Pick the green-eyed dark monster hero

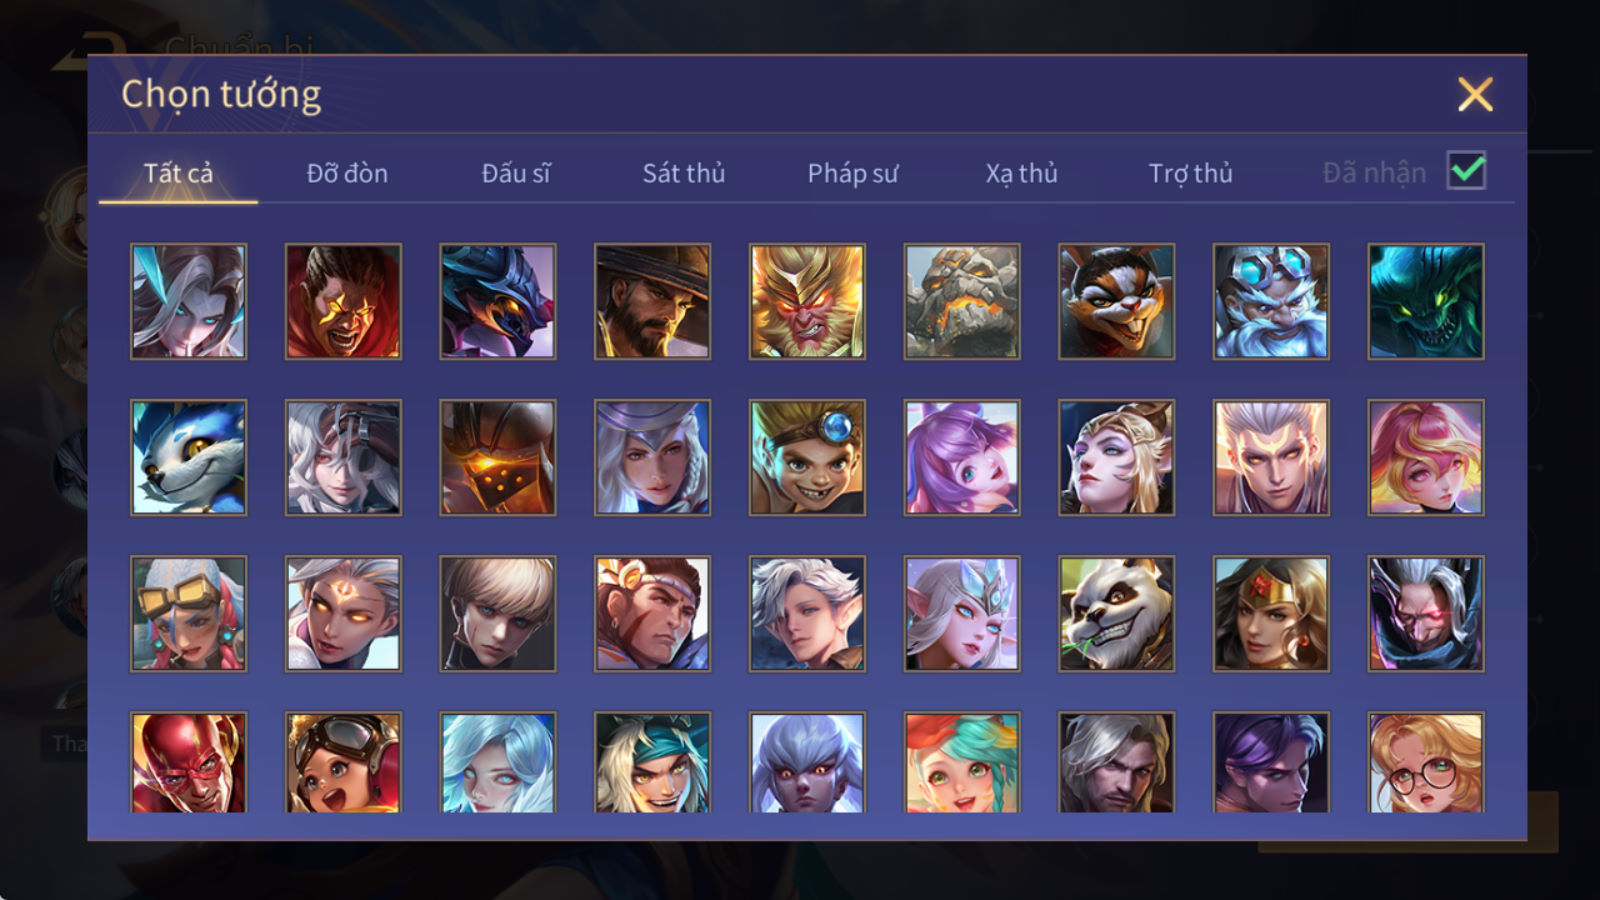tap(1426, 301)
